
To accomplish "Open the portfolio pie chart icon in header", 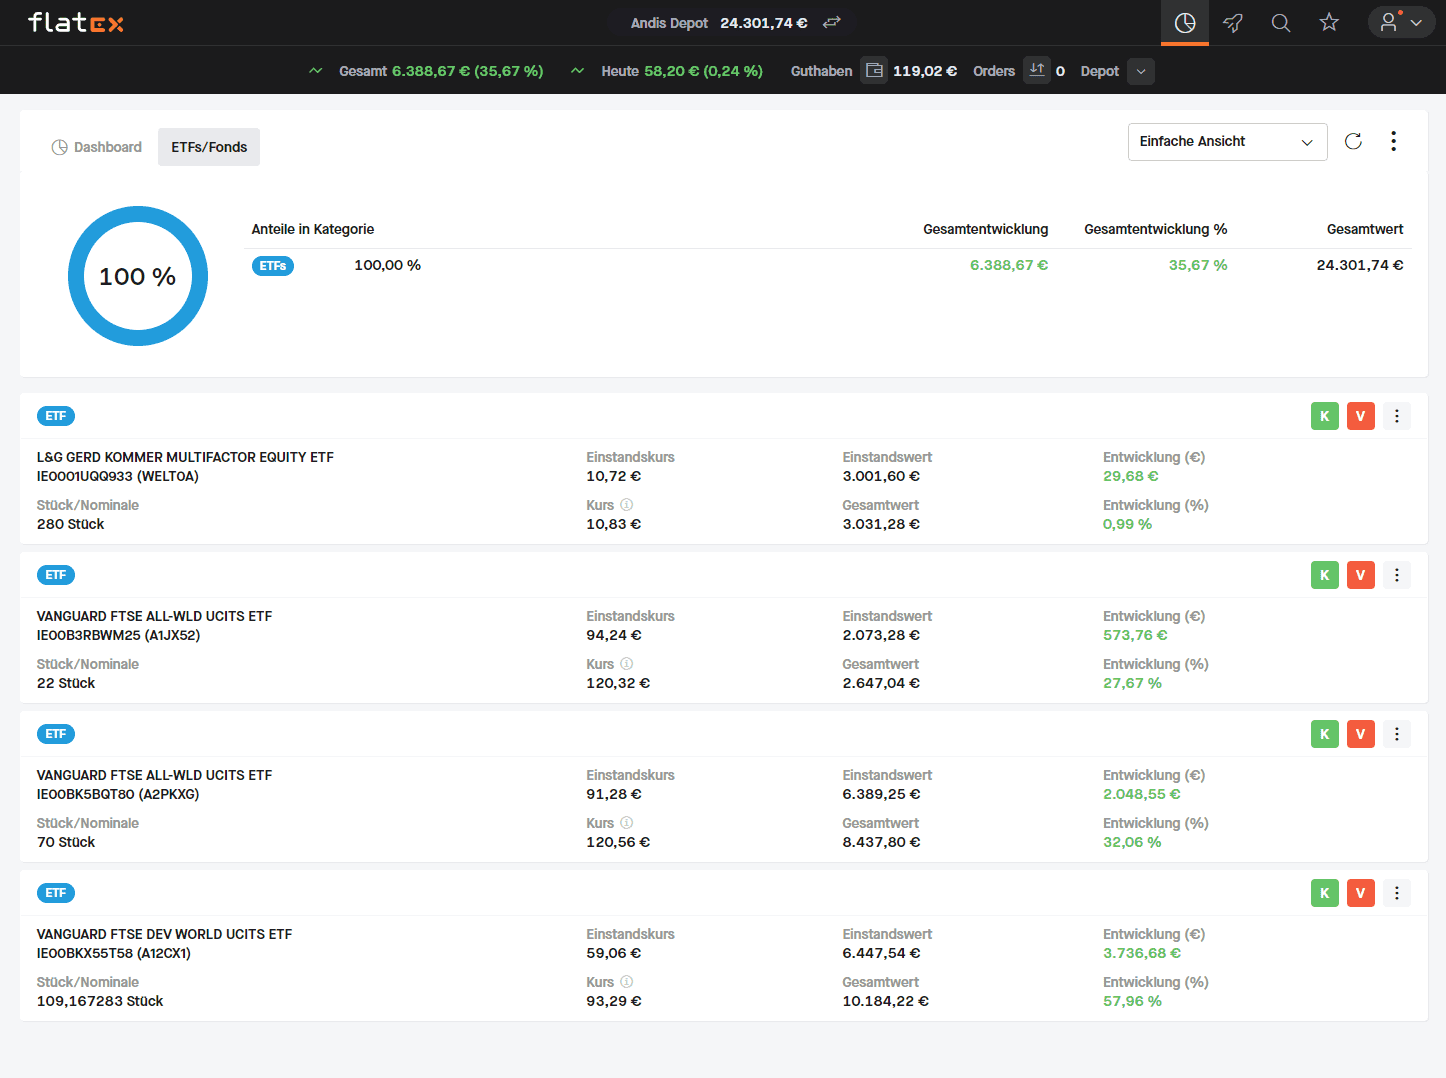I will pyautogui.click(x=1185, y=22).
